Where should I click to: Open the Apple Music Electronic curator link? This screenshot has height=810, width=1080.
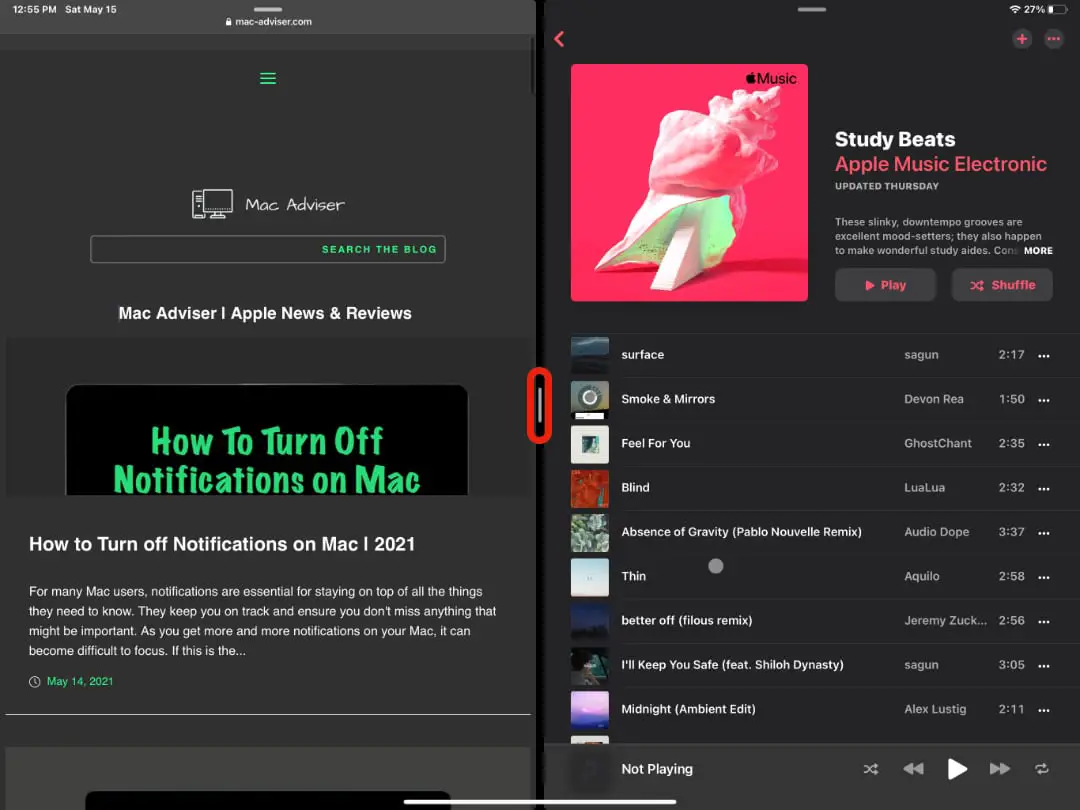click(941, 164)
